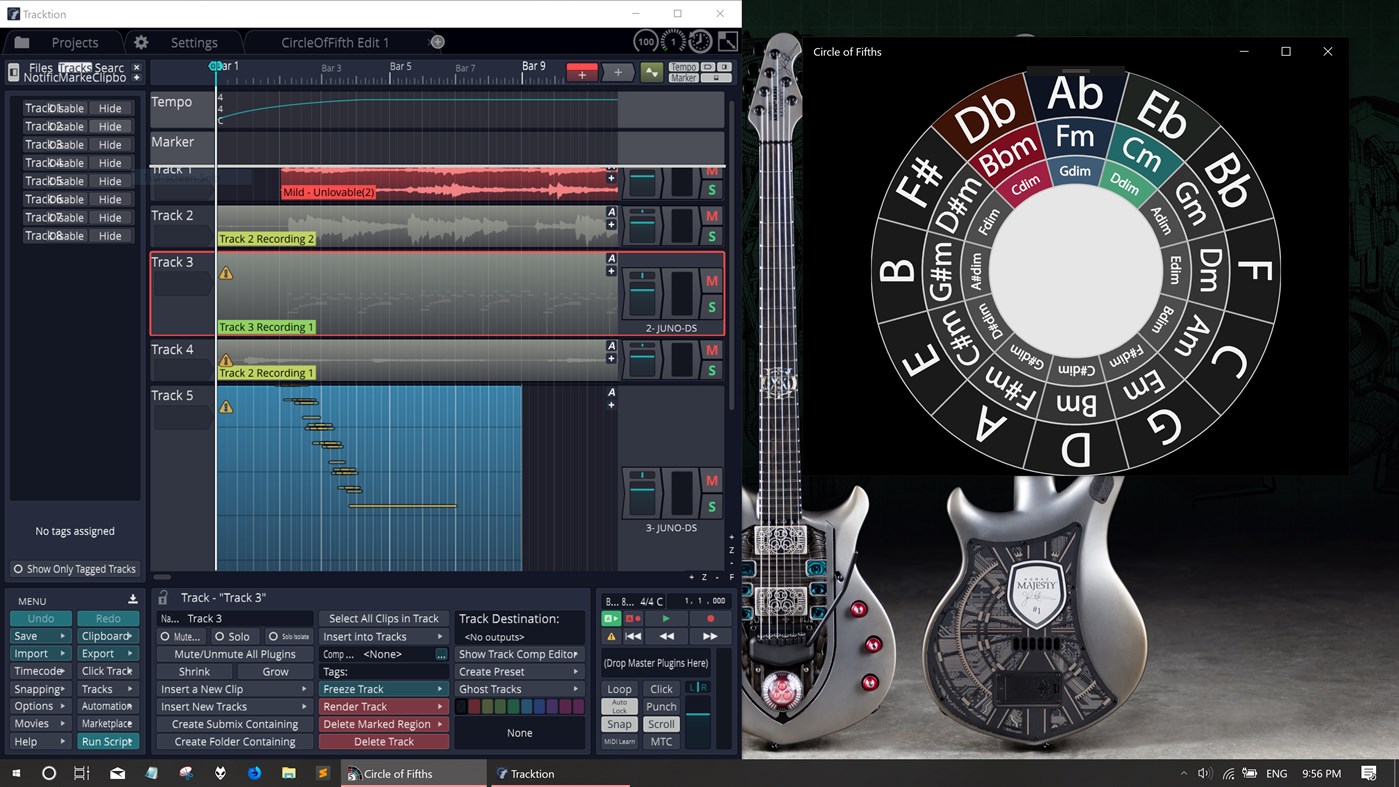The width and height of the screenshot is (1399, 787).
Task: Return to start with the skip-back button
Action: pos(633,636)
